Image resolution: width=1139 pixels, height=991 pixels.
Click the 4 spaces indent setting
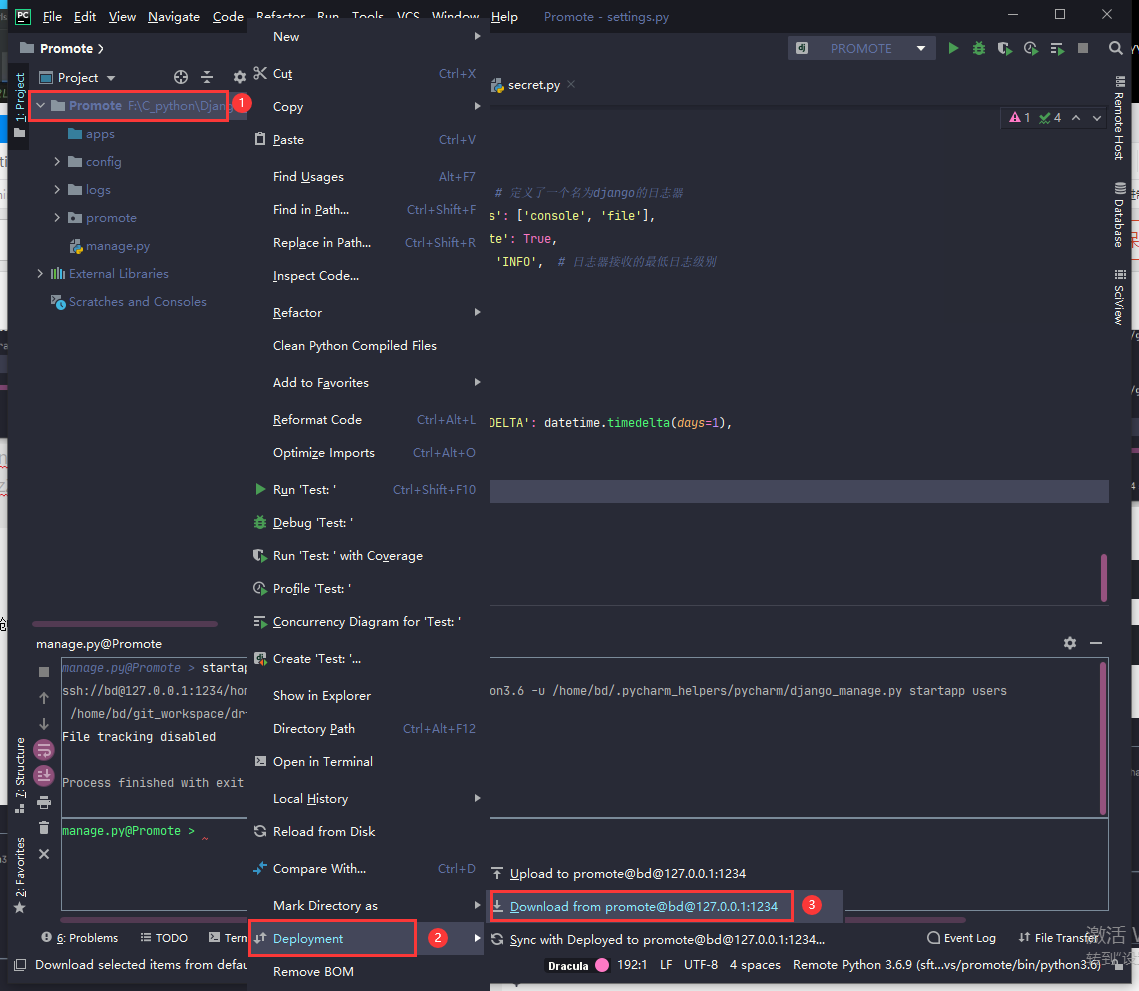(x=755, y=965)
